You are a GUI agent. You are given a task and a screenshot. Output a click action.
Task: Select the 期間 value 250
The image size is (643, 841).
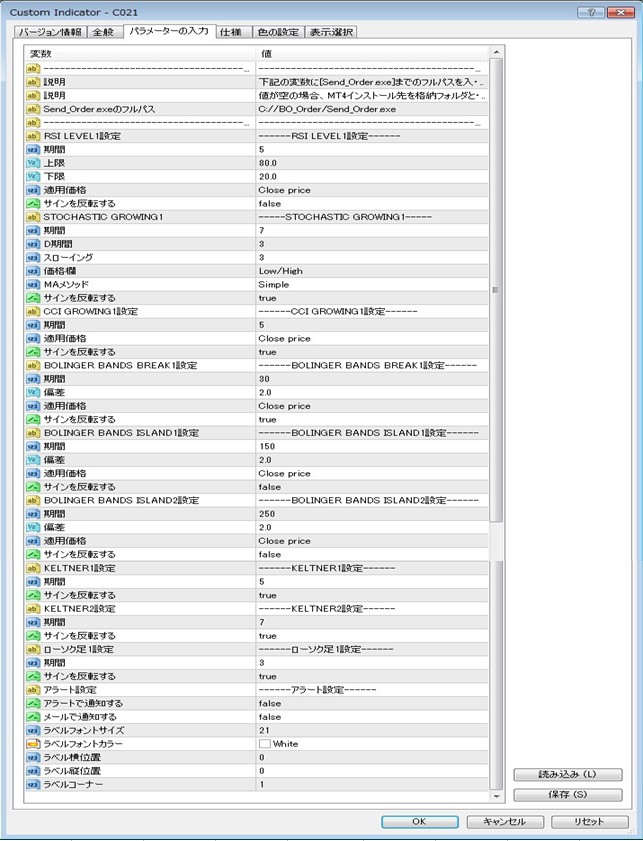click(267, 514)
